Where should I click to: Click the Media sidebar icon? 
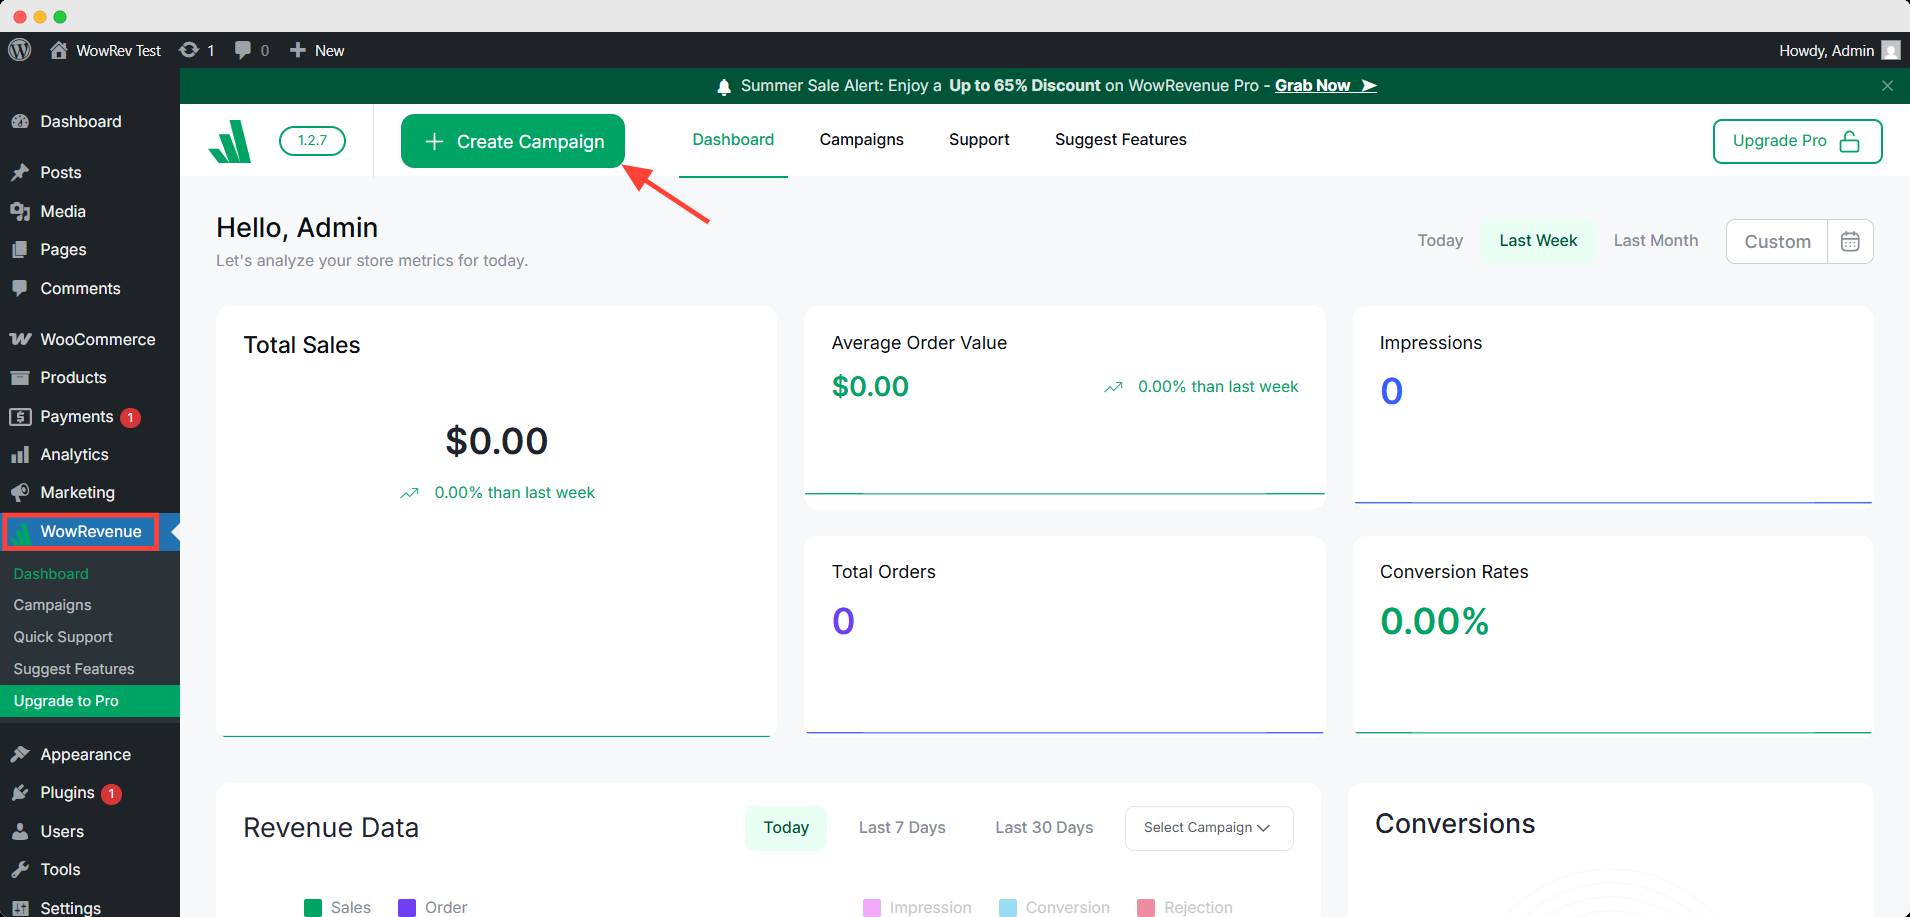pyautogui.click(x=20, y=211)
